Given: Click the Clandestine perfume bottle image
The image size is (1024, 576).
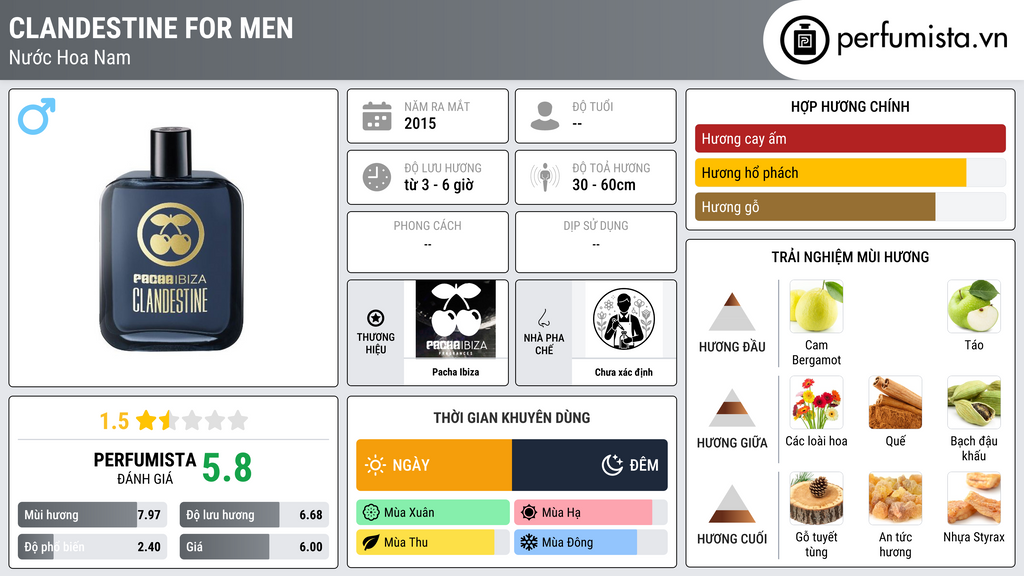Looking at the screenshot, I should click(171, 239).
